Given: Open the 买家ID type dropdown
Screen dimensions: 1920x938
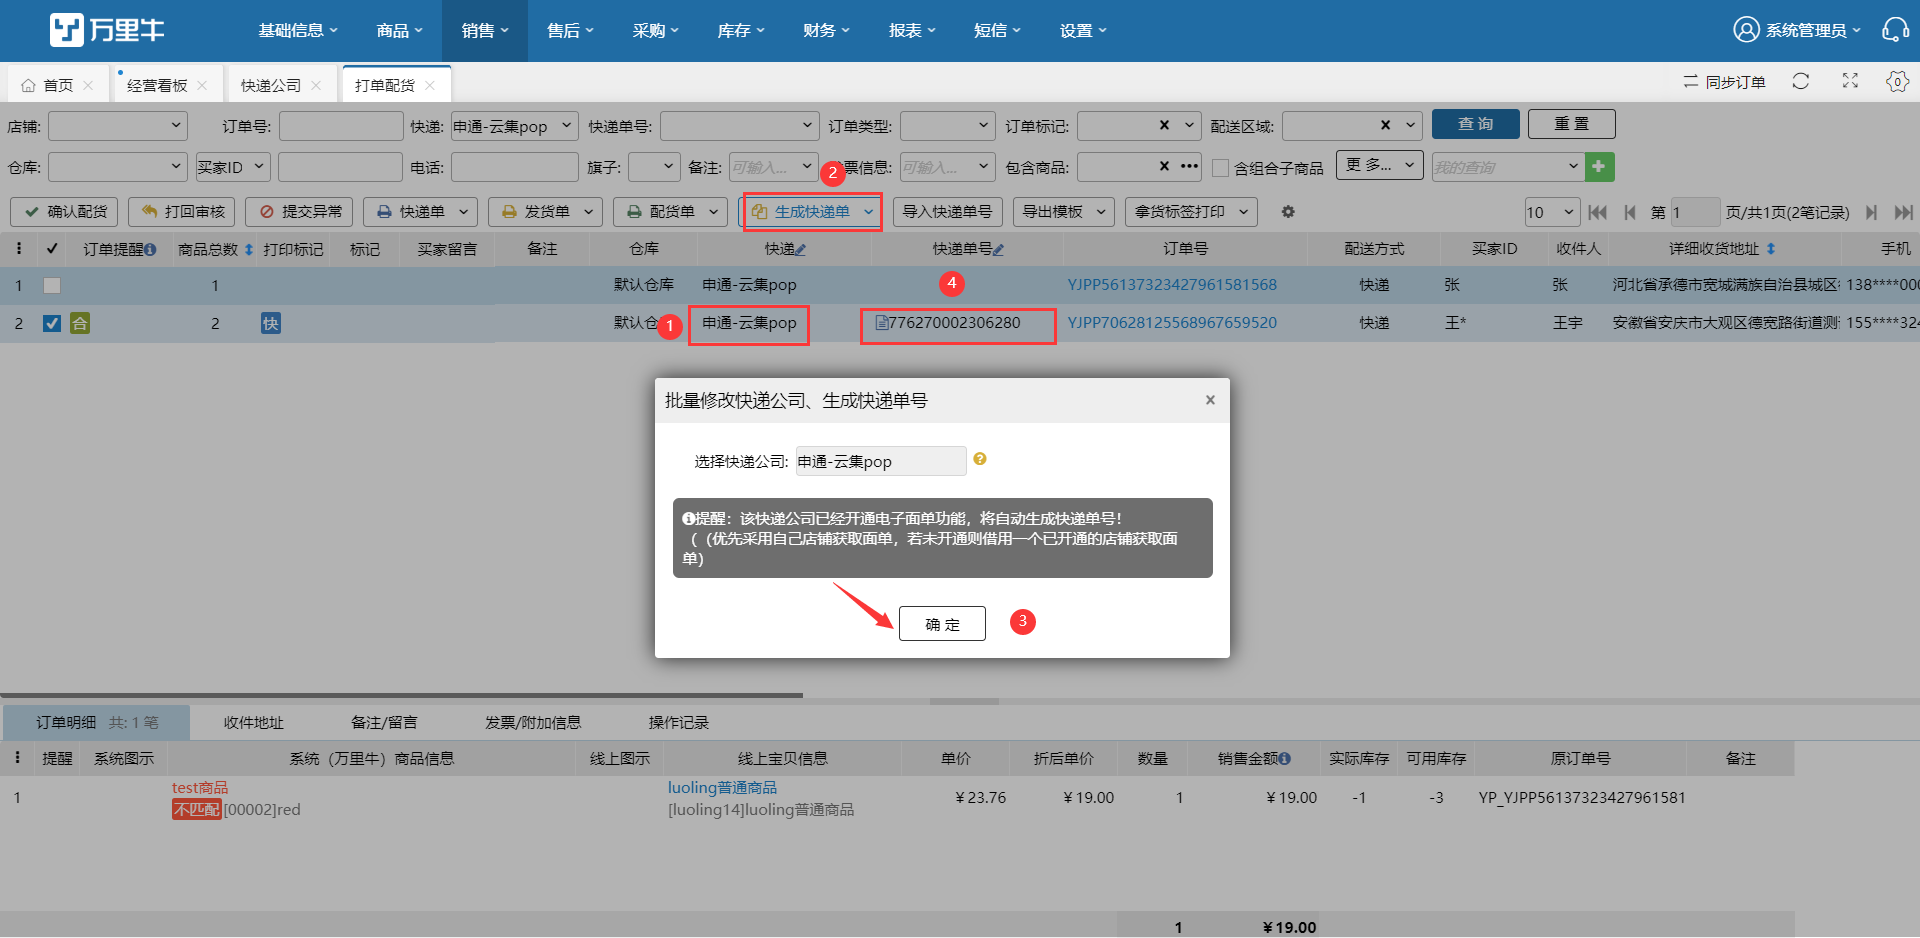Looking at the screenshot, I should [x=233, y=166].
